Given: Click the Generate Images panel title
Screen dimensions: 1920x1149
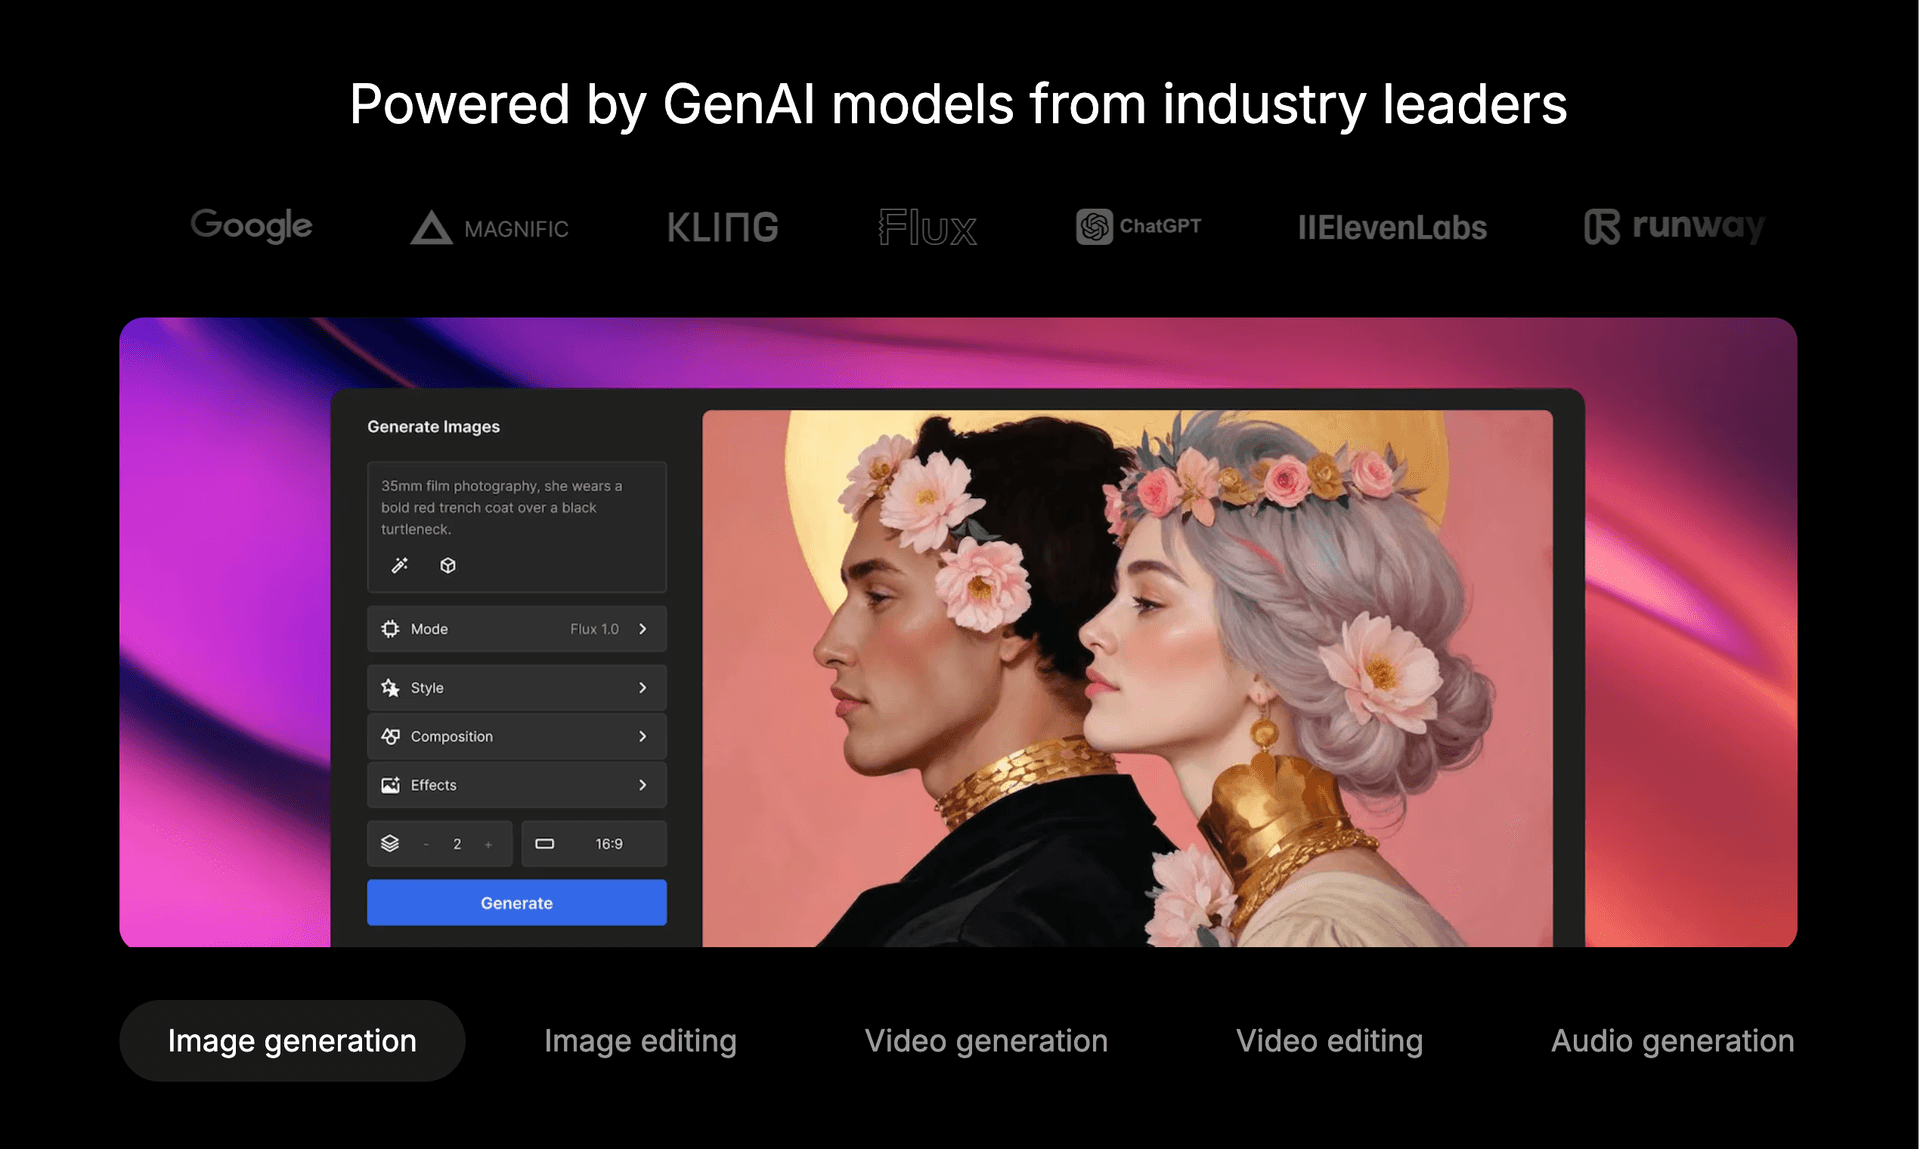Looking at the screenshot, I should click(433, 427).
